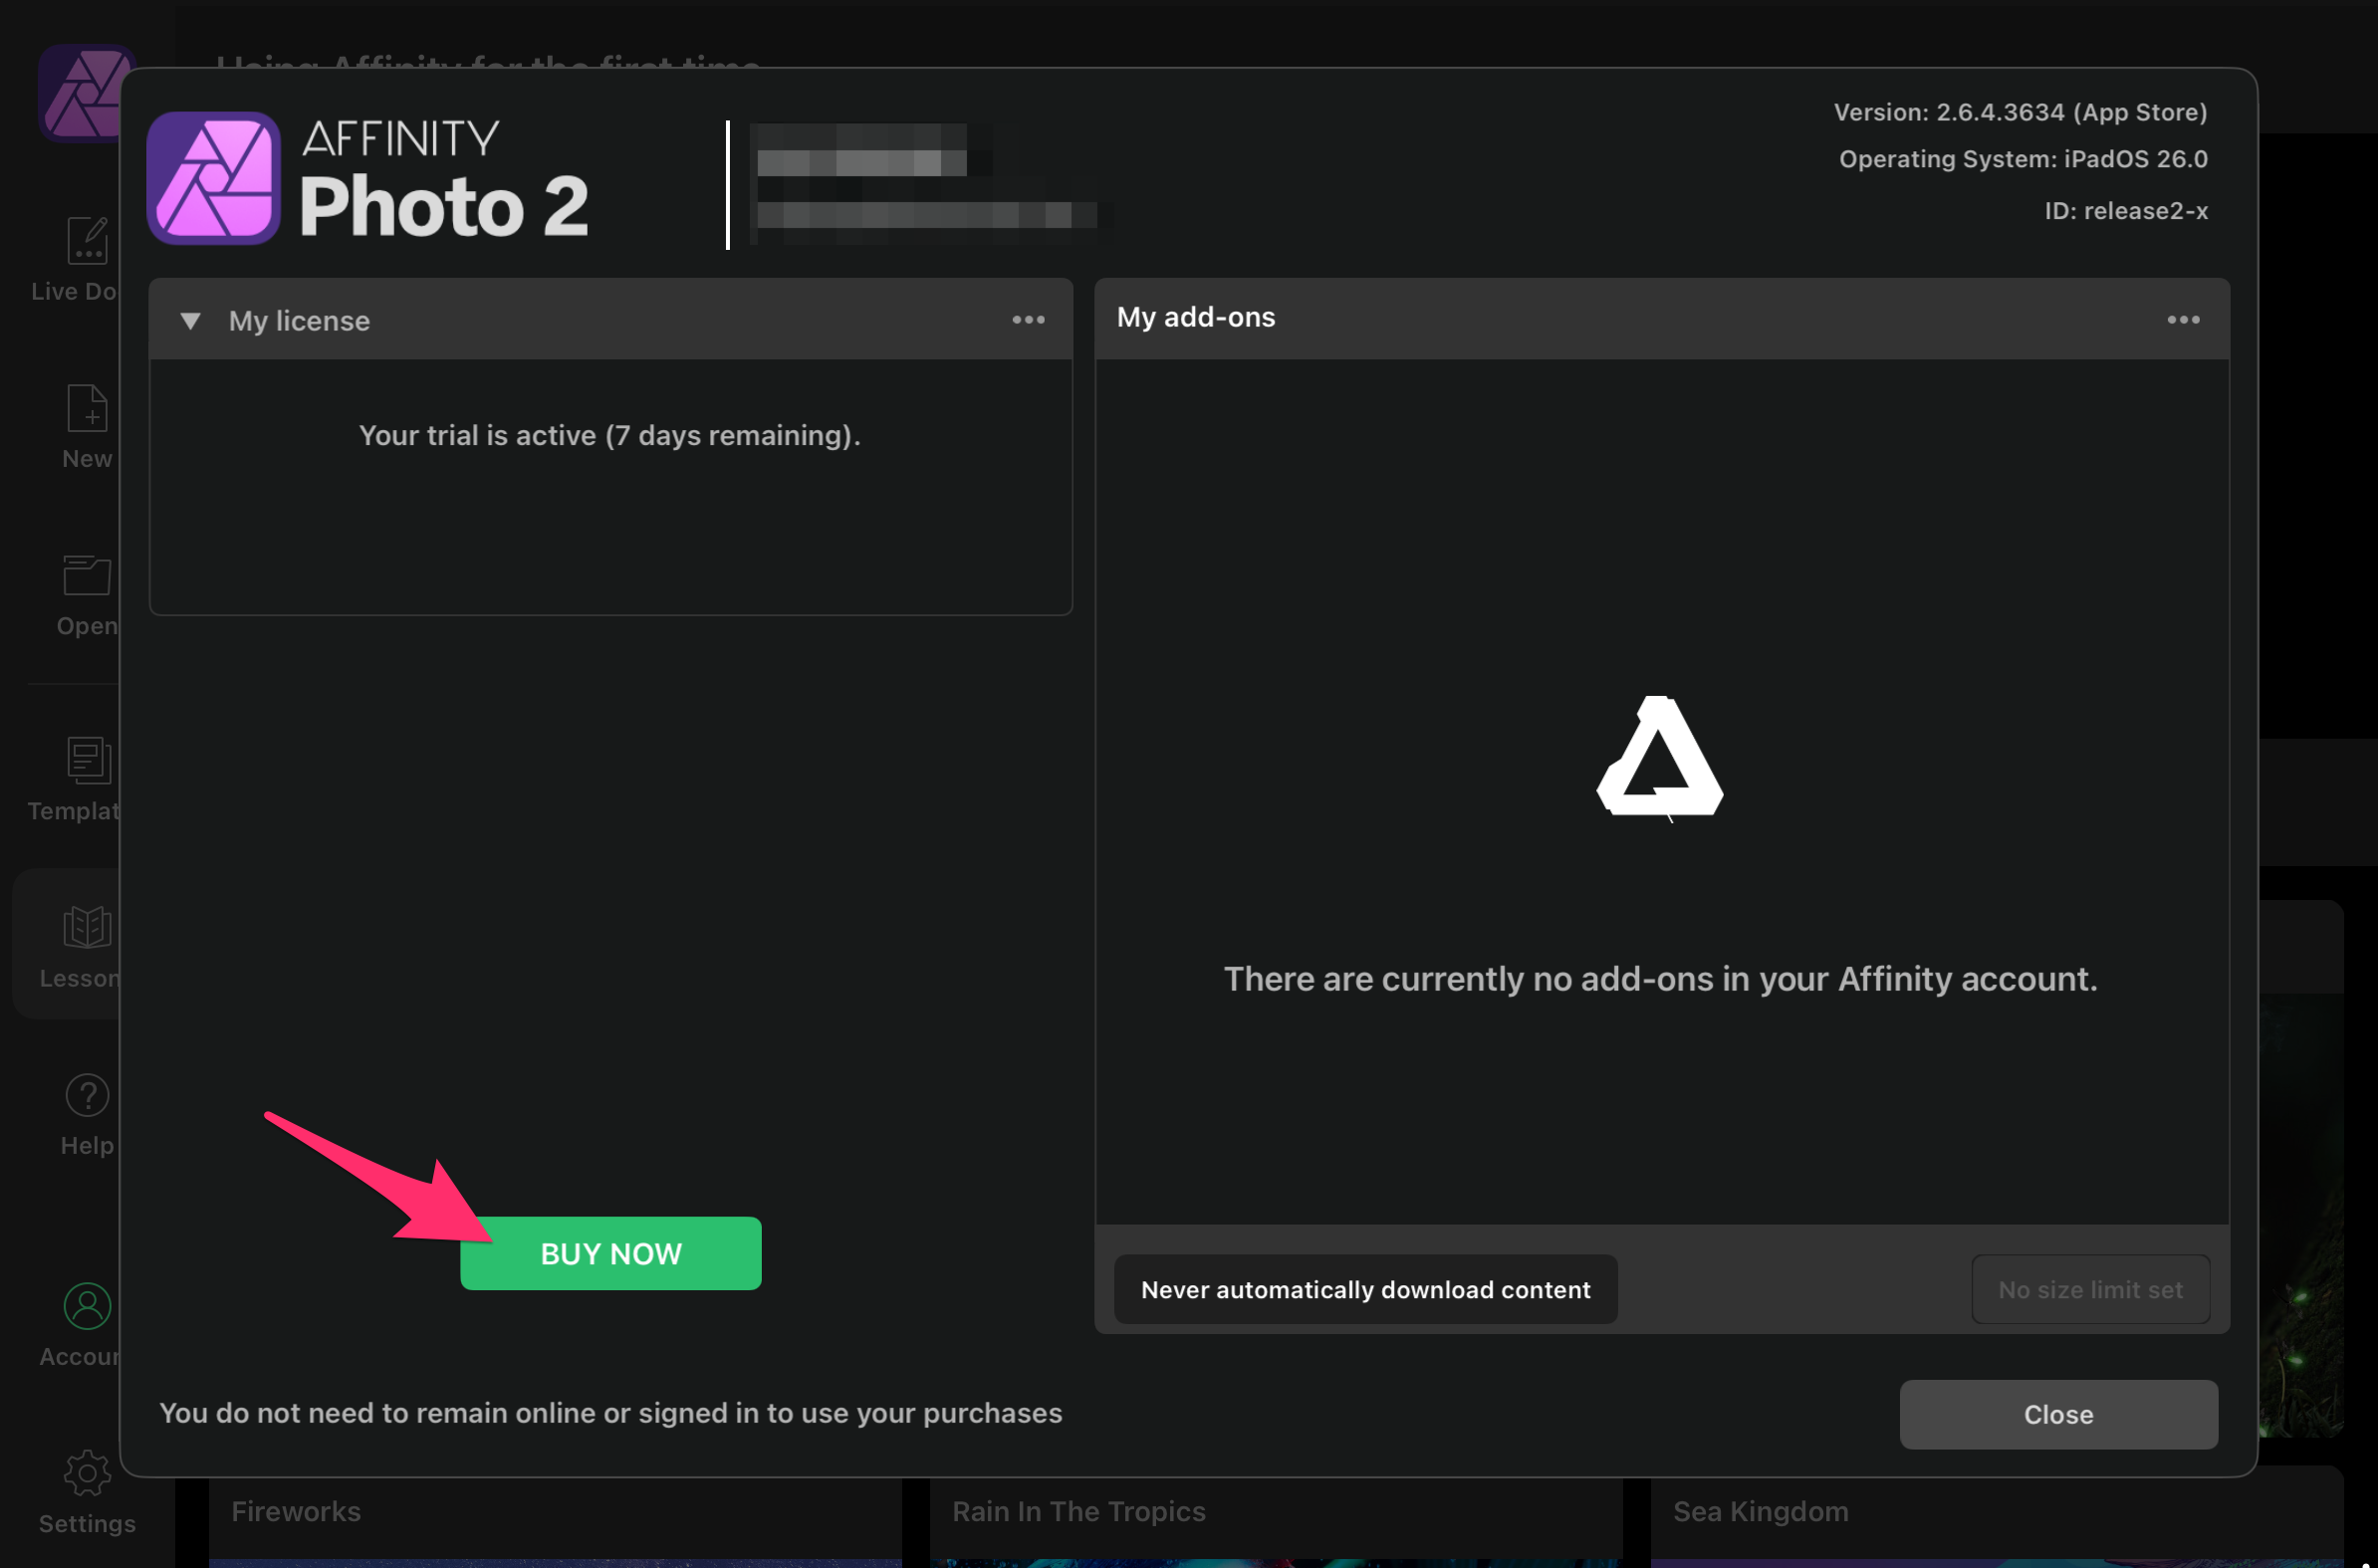Open My license three-dot options menu

tap(1028, 320)
